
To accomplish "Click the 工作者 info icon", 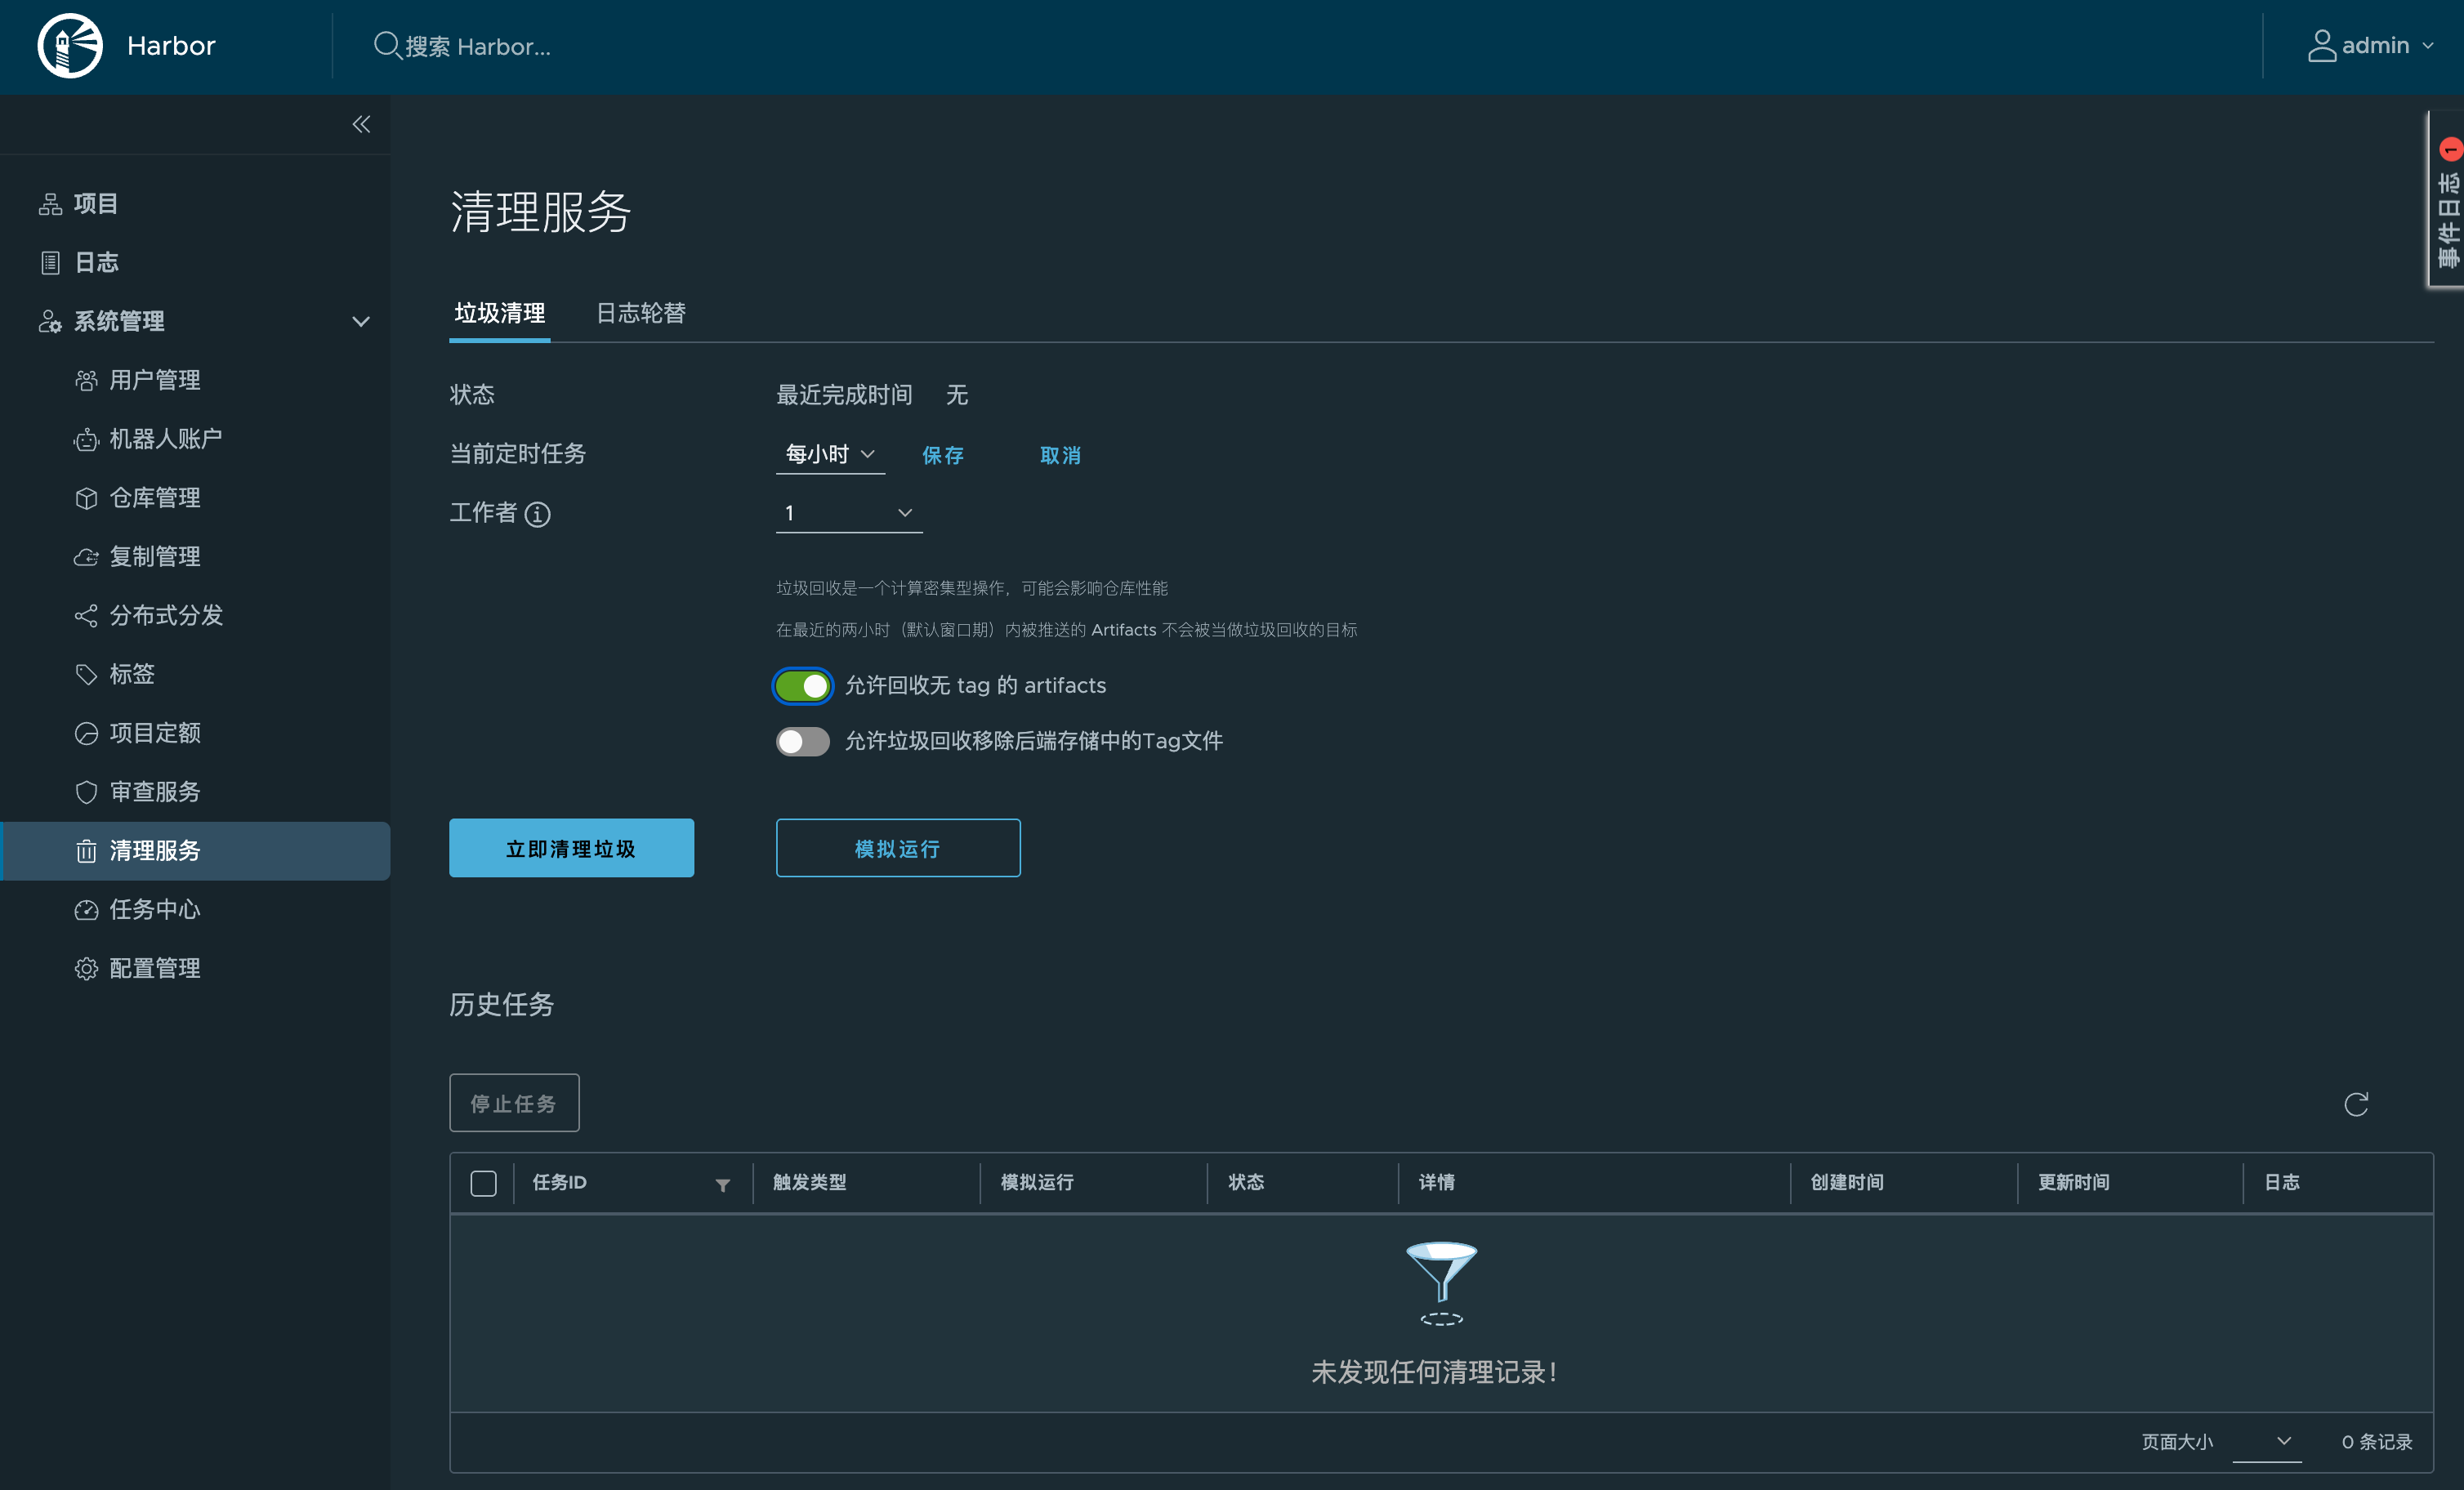I will click(x=537, y=514).
